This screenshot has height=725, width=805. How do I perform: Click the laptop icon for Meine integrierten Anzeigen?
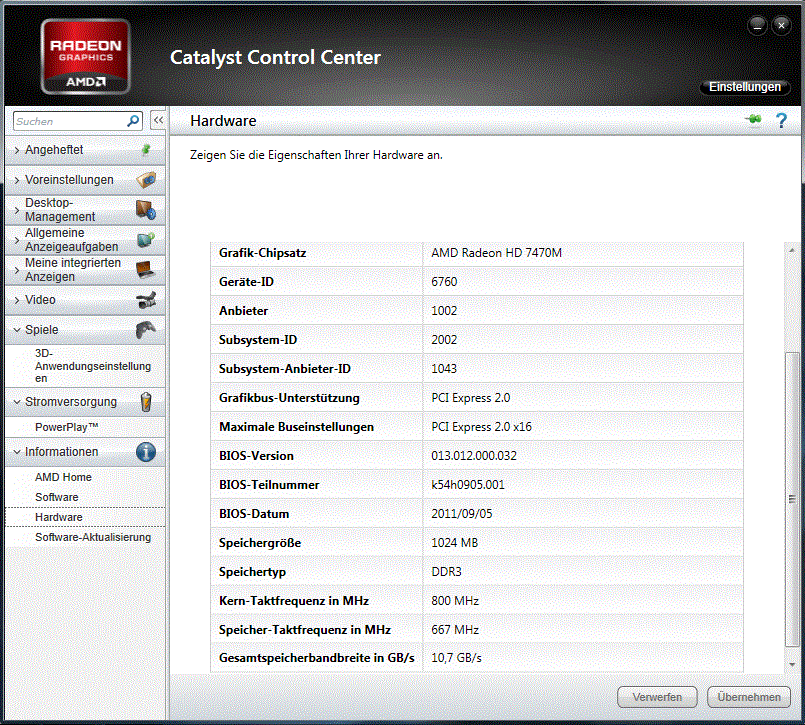coord(146,270)
